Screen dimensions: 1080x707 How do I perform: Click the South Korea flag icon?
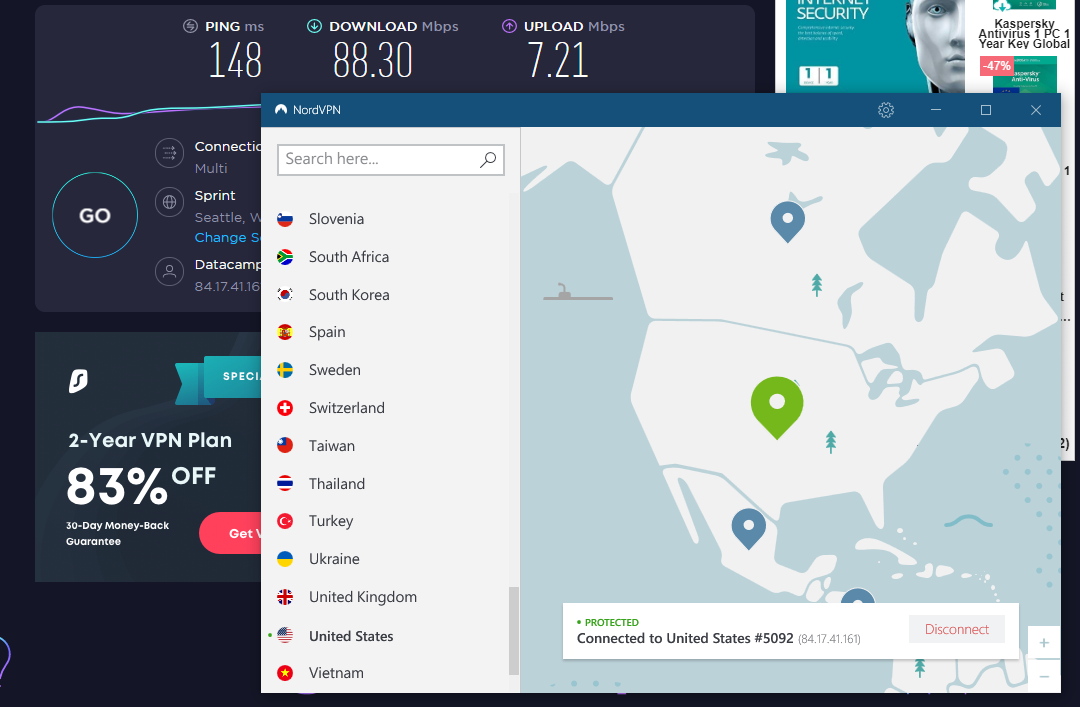tap(285, 295)
